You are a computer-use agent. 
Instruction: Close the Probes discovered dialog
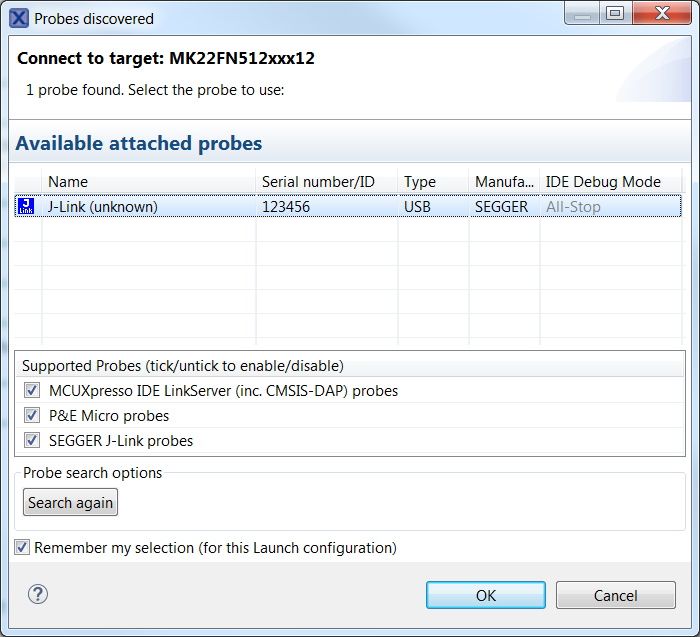coord(662,13)
